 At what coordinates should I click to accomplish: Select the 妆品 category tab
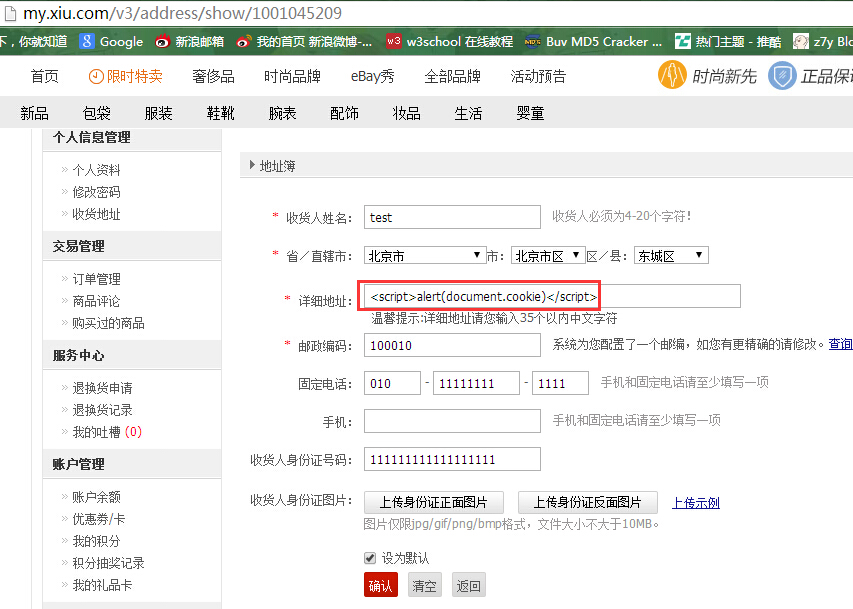tap(406, 113)
